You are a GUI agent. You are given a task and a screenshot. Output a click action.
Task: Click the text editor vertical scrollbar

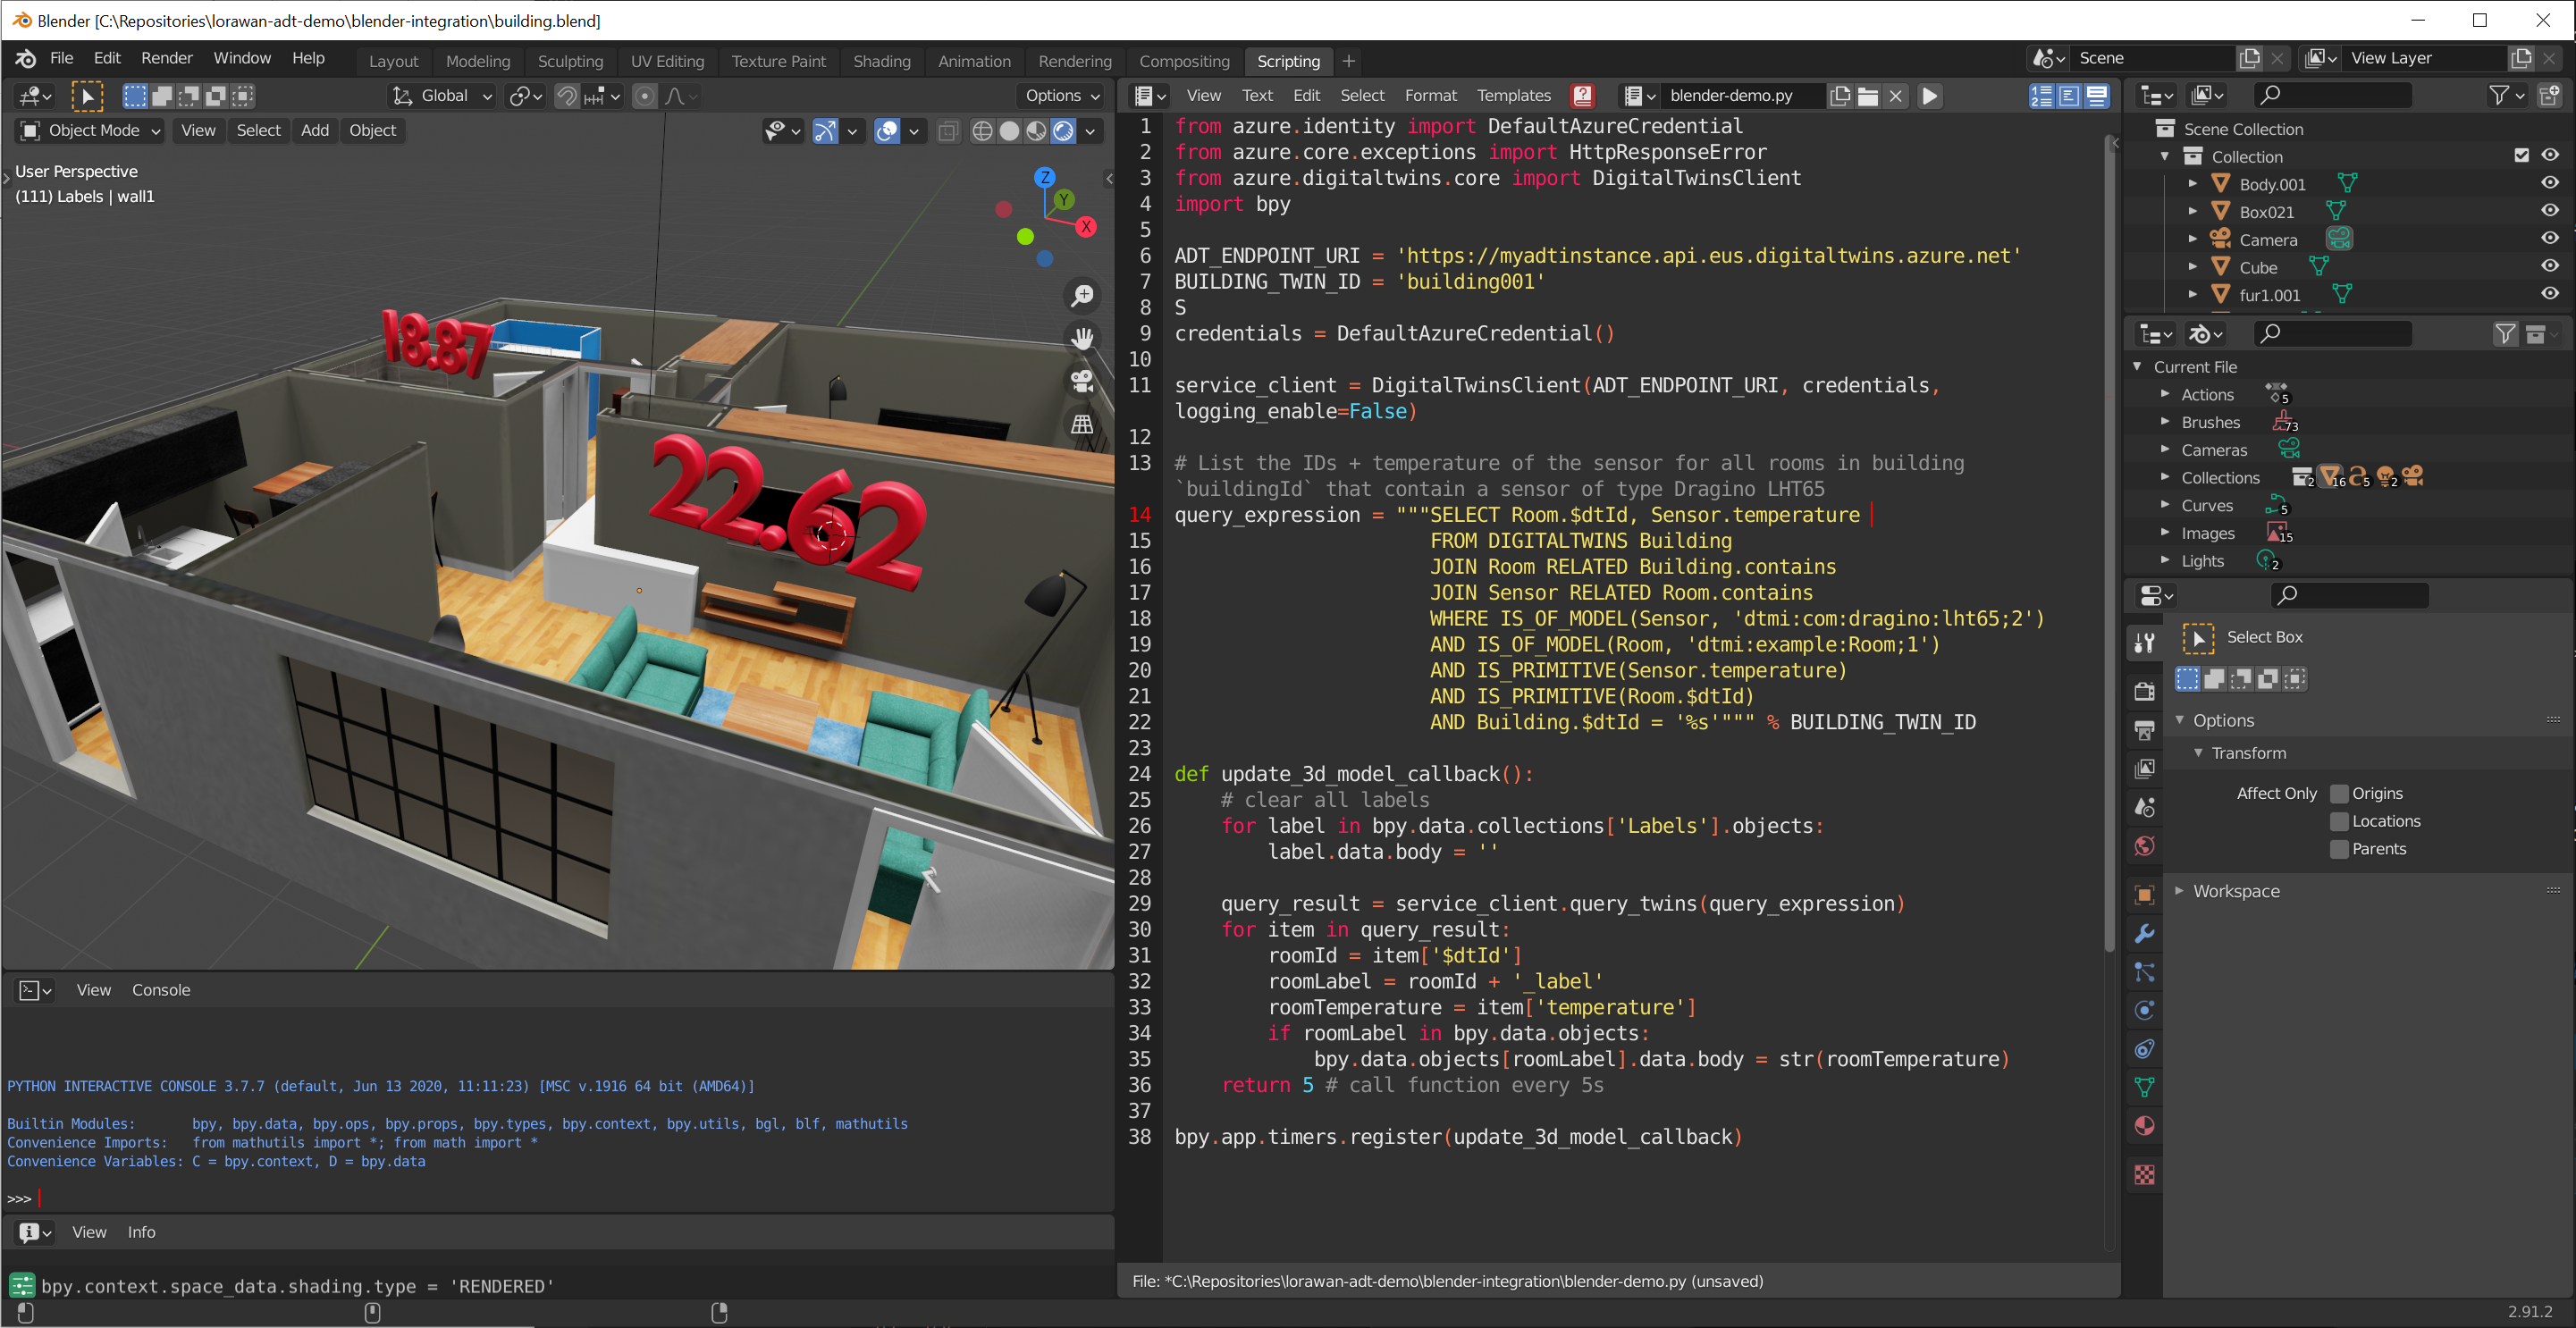pos(2109,540)
